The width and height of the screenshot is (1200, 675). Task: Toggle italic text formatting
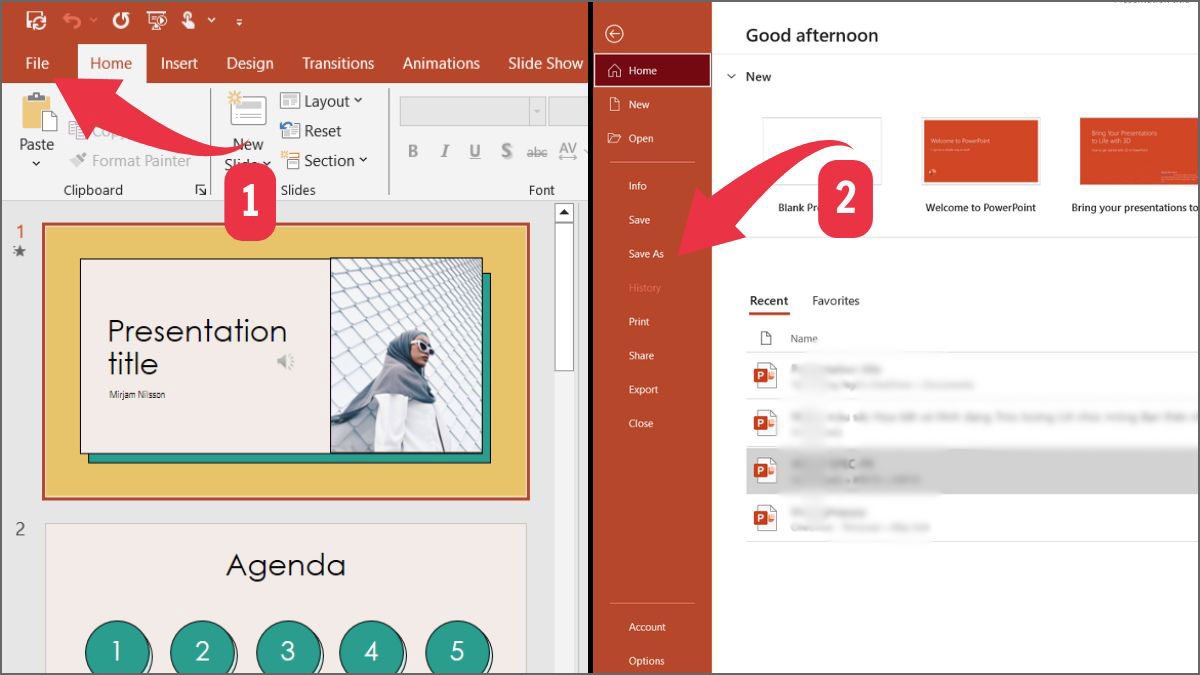pos(444,151)
